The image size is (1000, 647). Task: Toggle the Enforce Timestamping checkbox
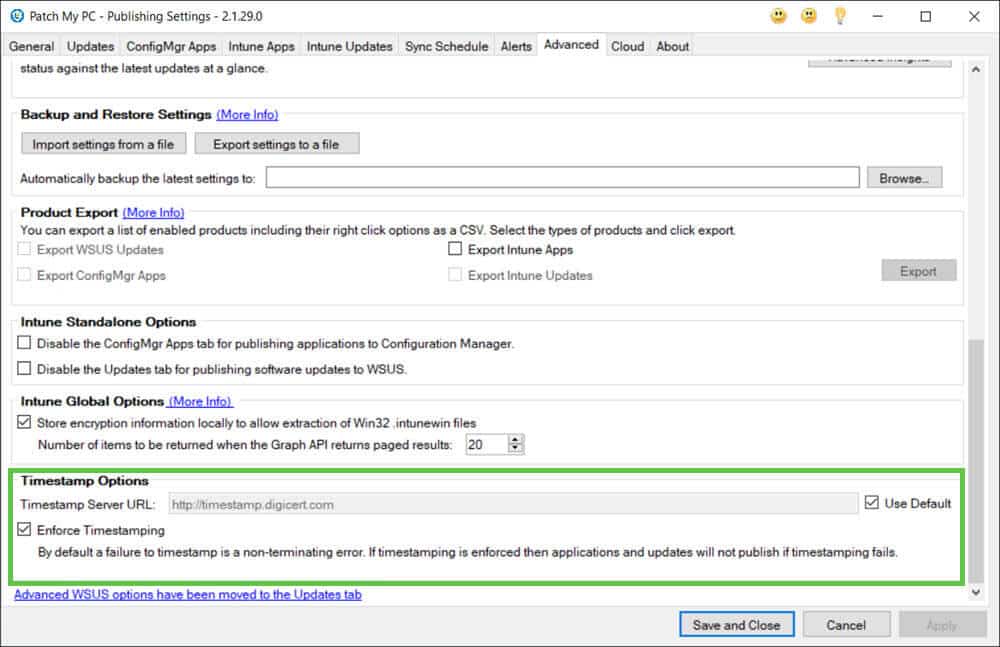[x=24, y=529]
